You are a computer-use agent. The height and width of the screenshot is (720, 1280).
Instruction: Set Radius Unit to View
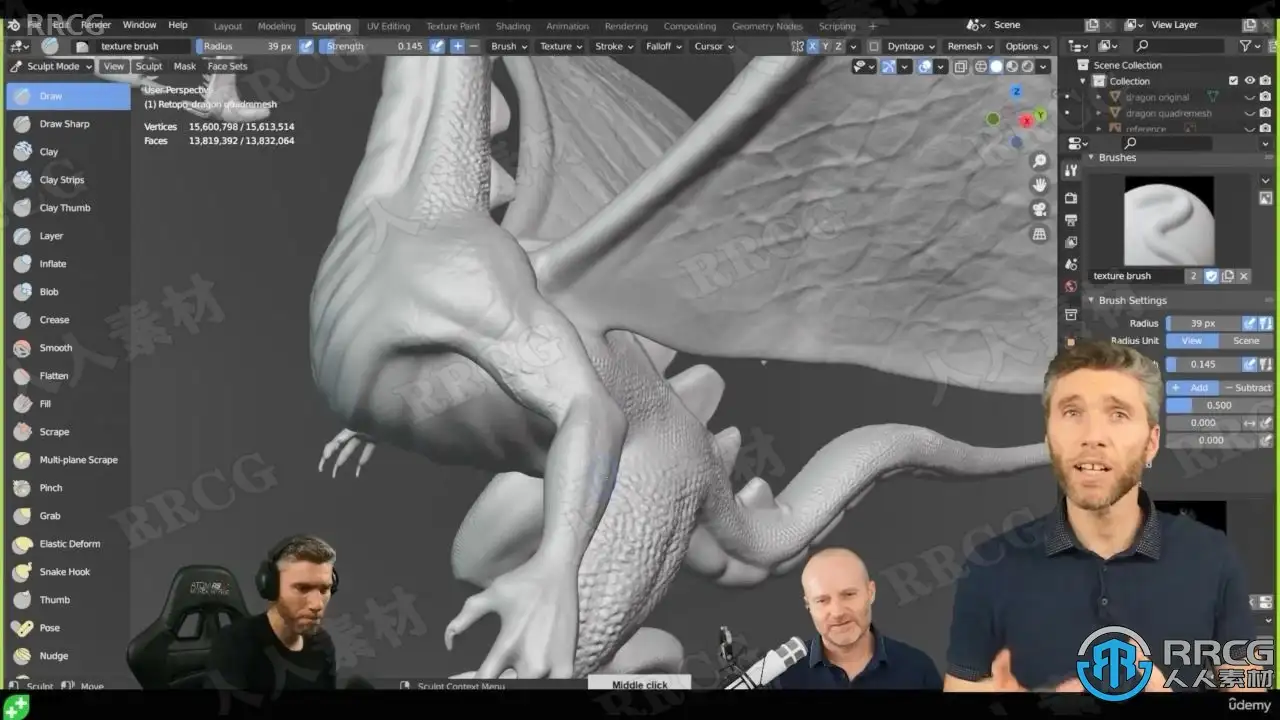1192,341
